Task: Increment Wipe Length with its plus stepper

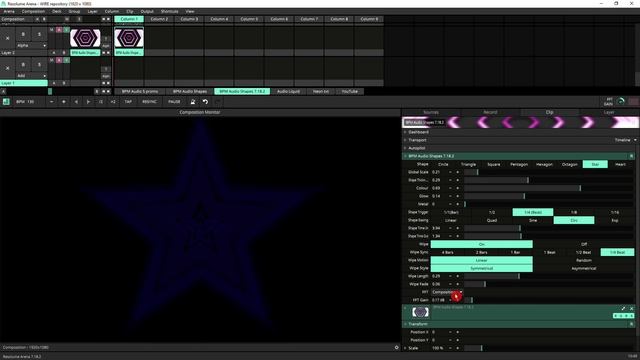Action: (458, 276)
